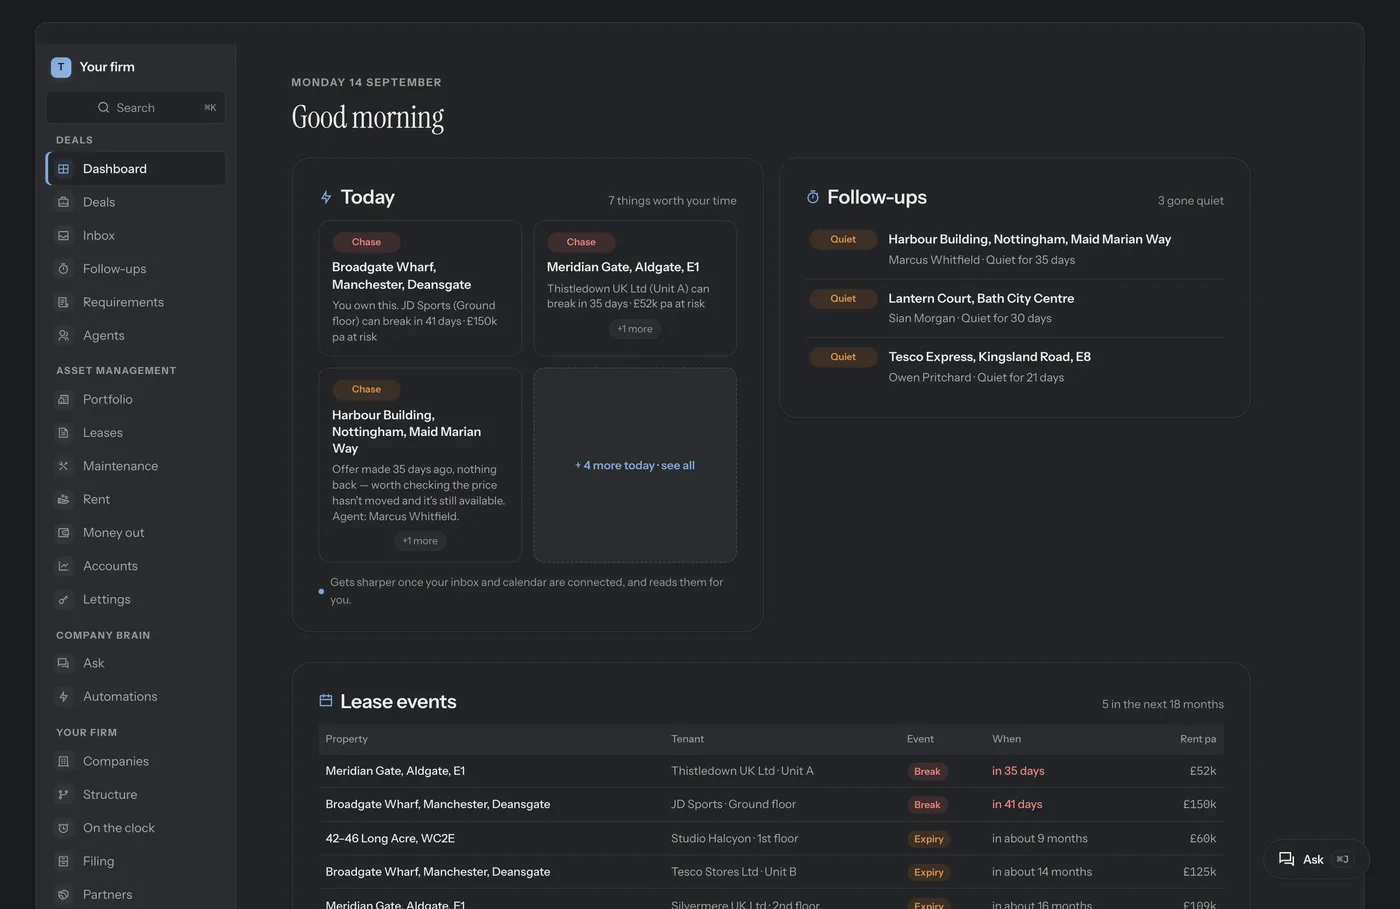Click the £60k rent value
This screenshot has height=909, width=1400.
[1203, 839]
